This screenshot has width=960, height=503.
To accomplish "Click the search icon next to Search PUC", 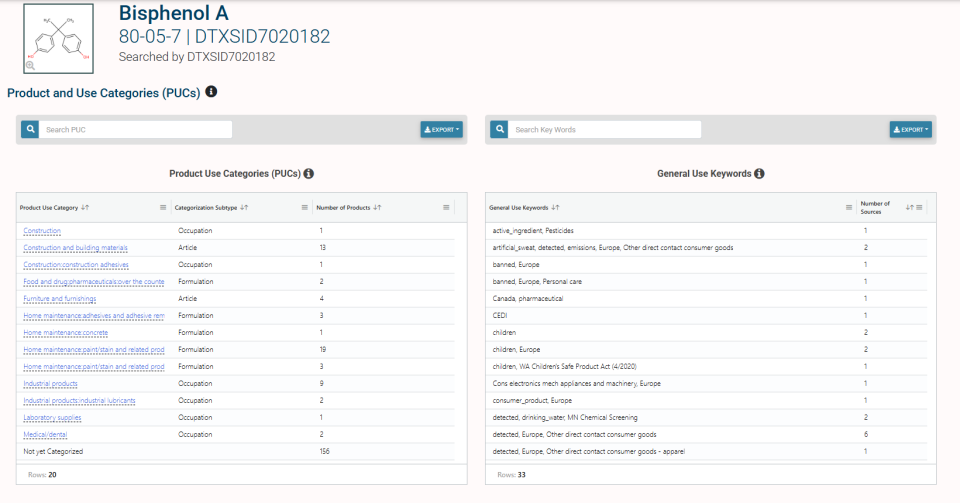I will tap(31, 129).
